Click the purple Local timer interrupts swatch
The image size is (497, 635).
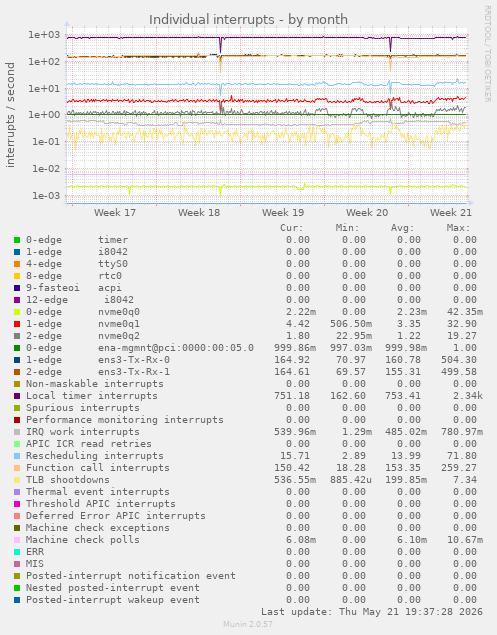tap(17, 396)
